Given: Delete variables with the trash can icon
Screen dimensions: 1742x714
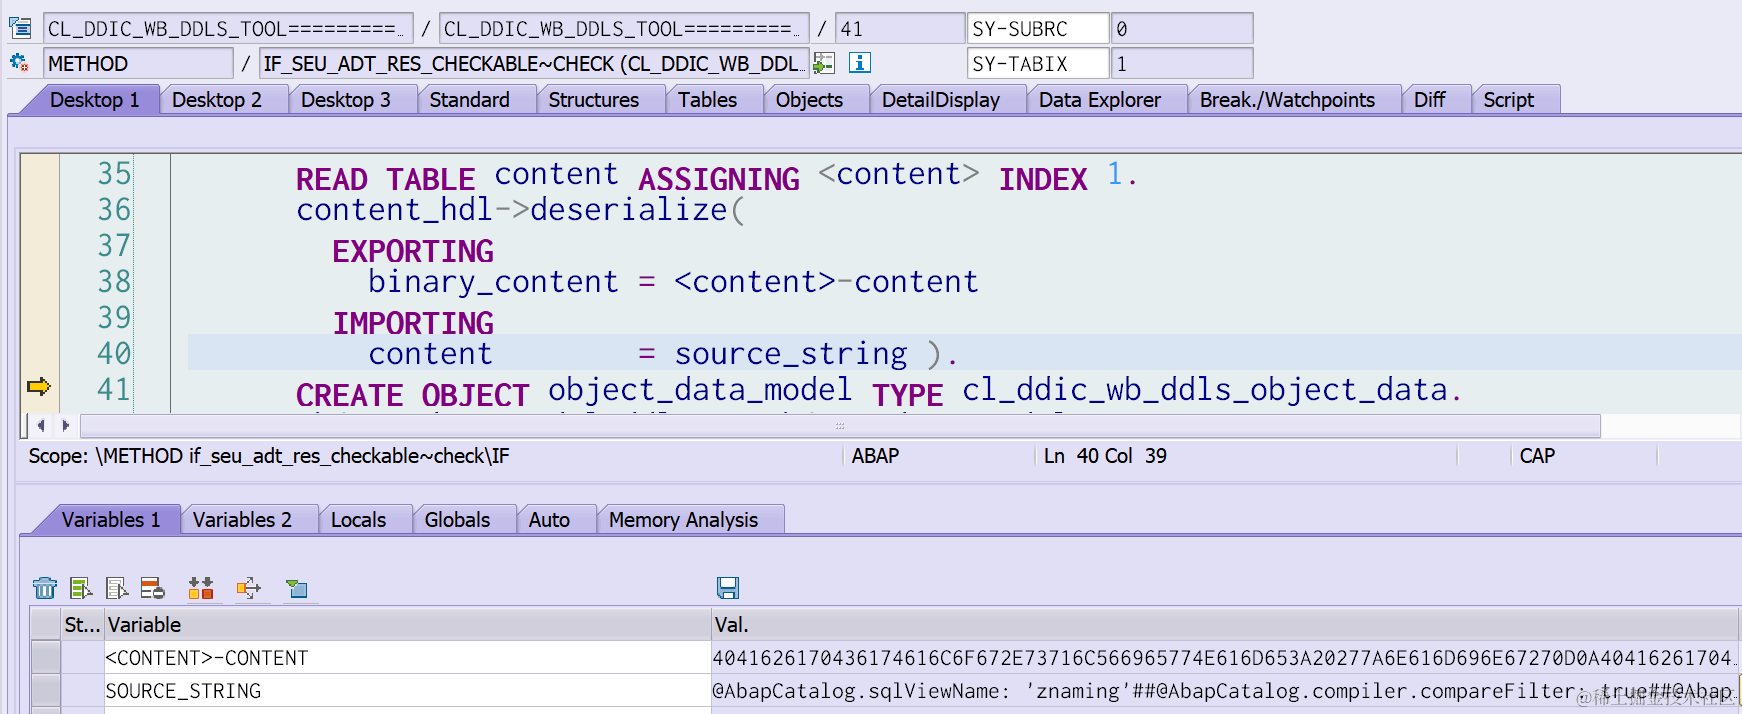Looking at the screenshot, I should tap(45, 588).
